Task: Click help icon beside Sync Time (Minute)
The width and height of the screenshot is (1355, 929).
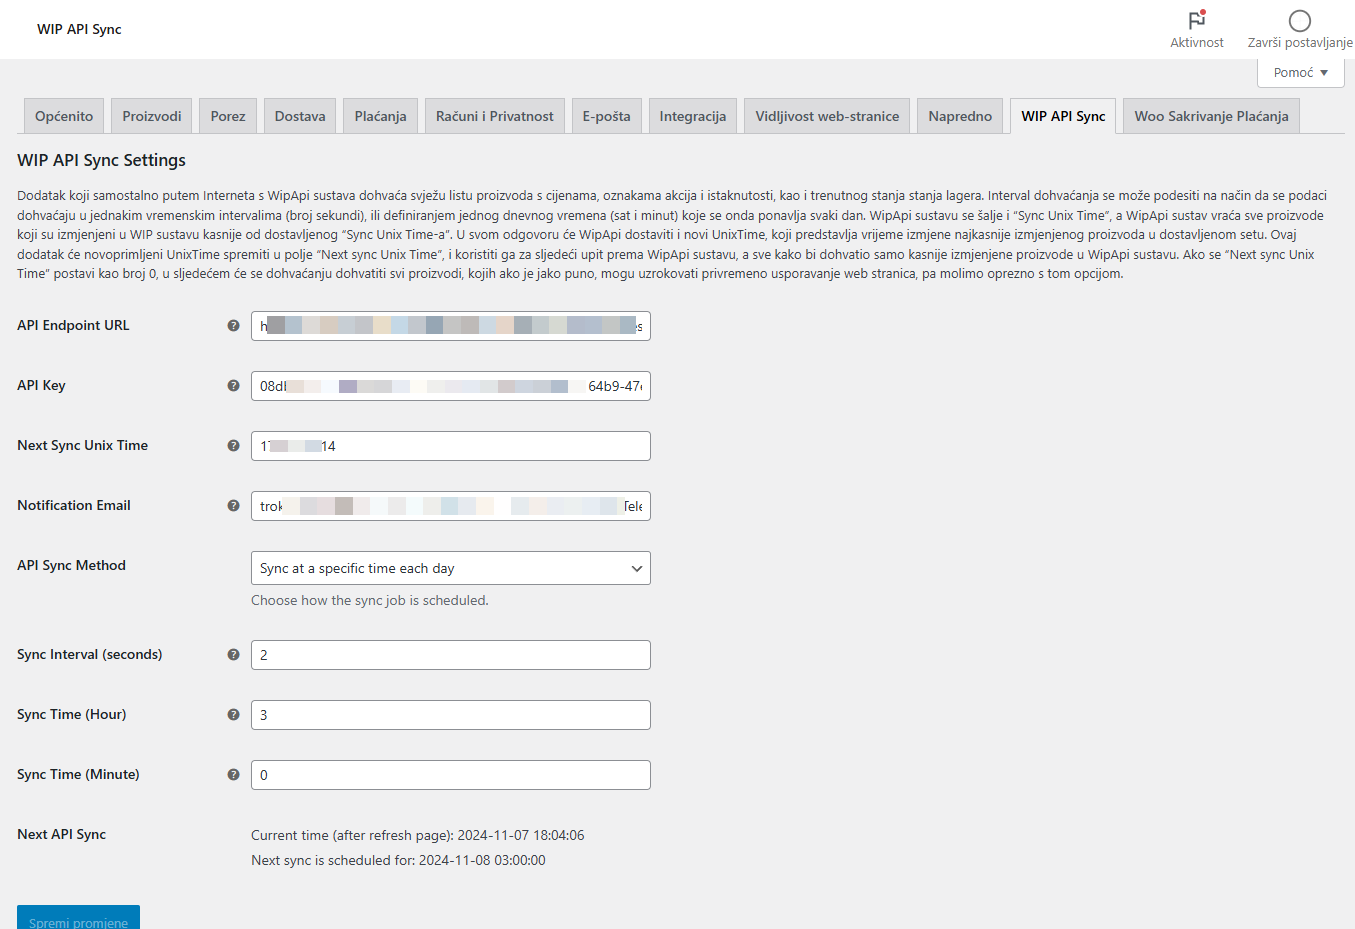Action: coord(233,775)
